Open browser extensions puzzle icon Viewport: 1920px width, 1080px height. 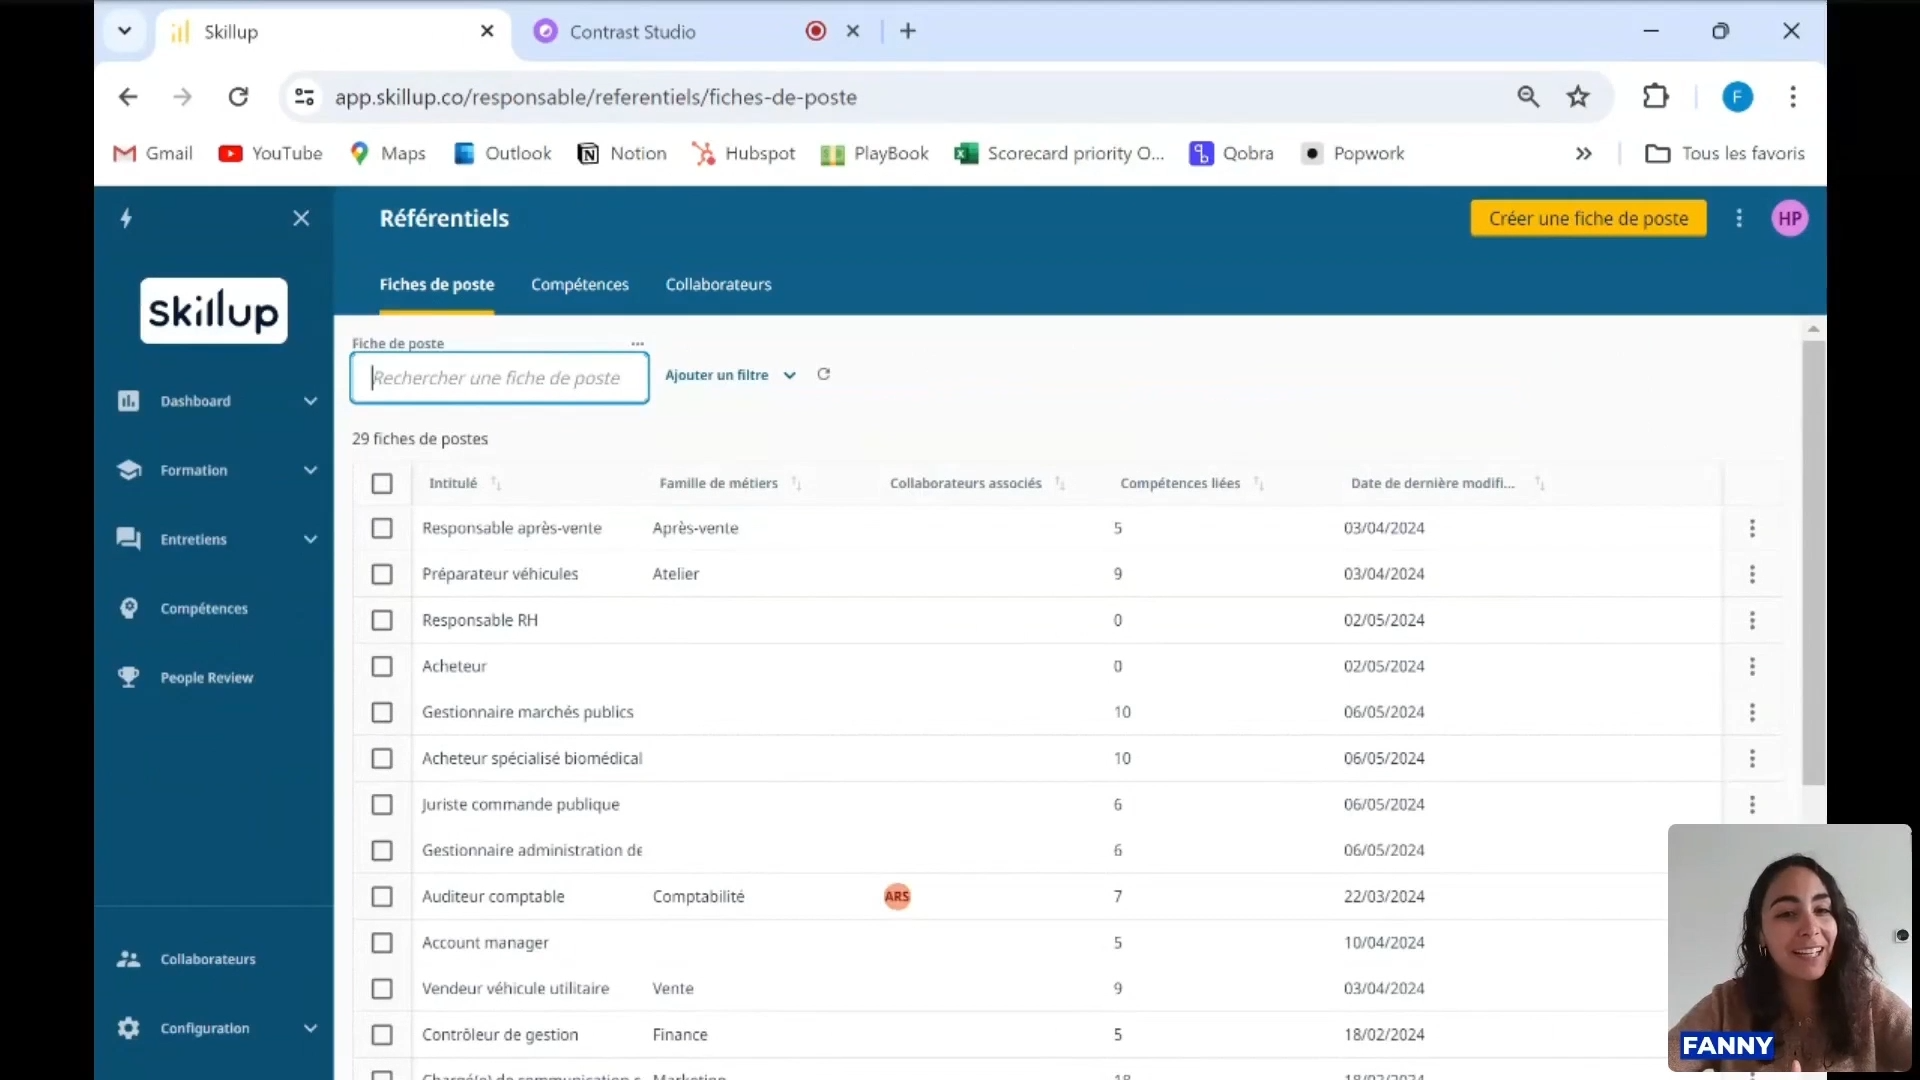(1656, 97)
